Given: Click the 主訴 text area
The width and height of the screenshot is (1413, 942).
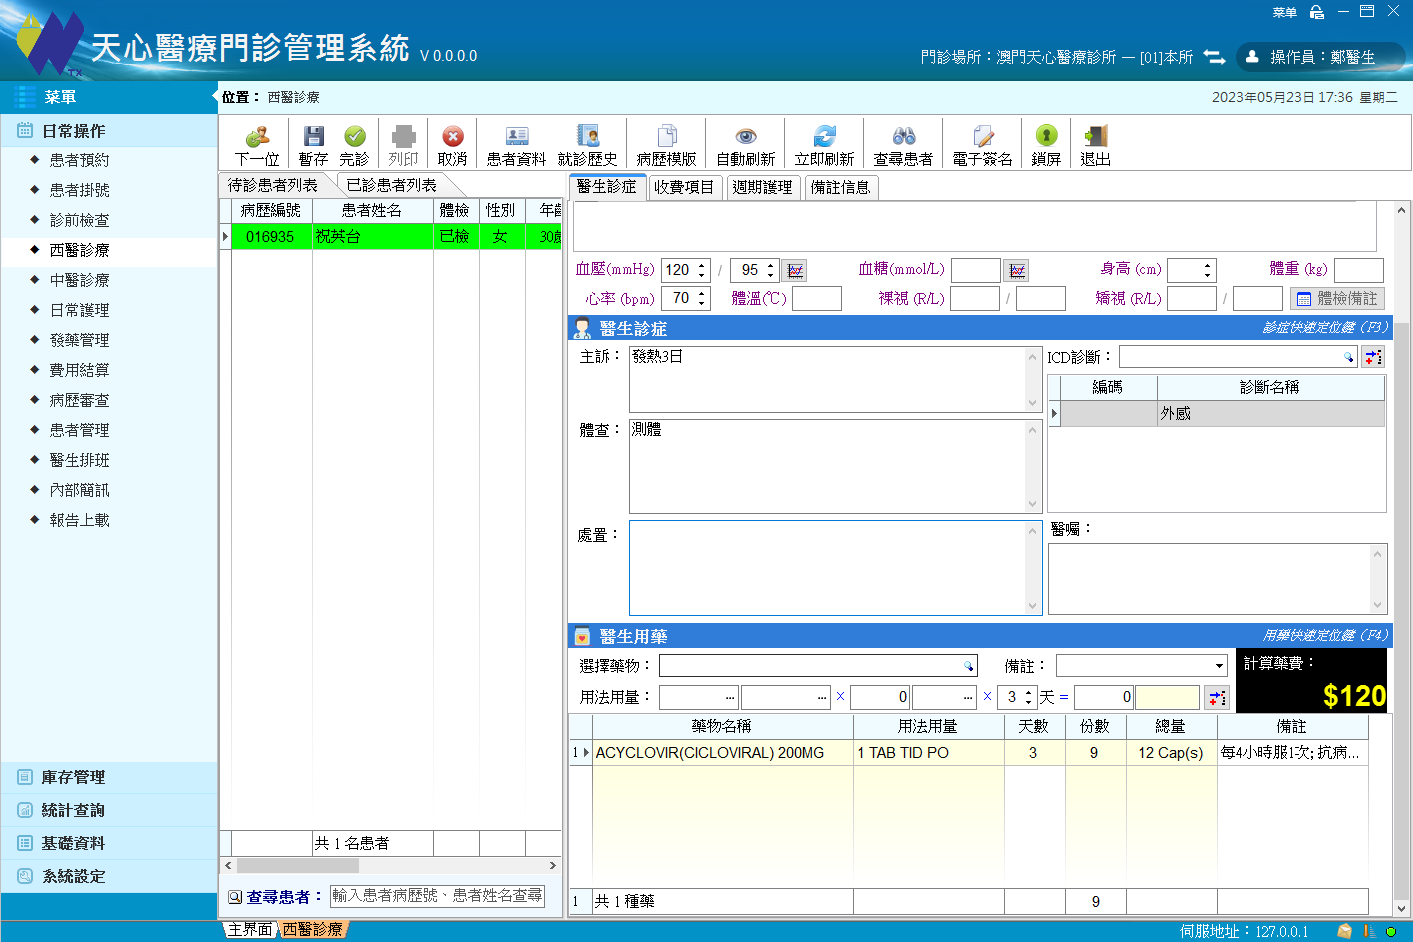Looking at the screenshot, I should [x=835, y=379].
